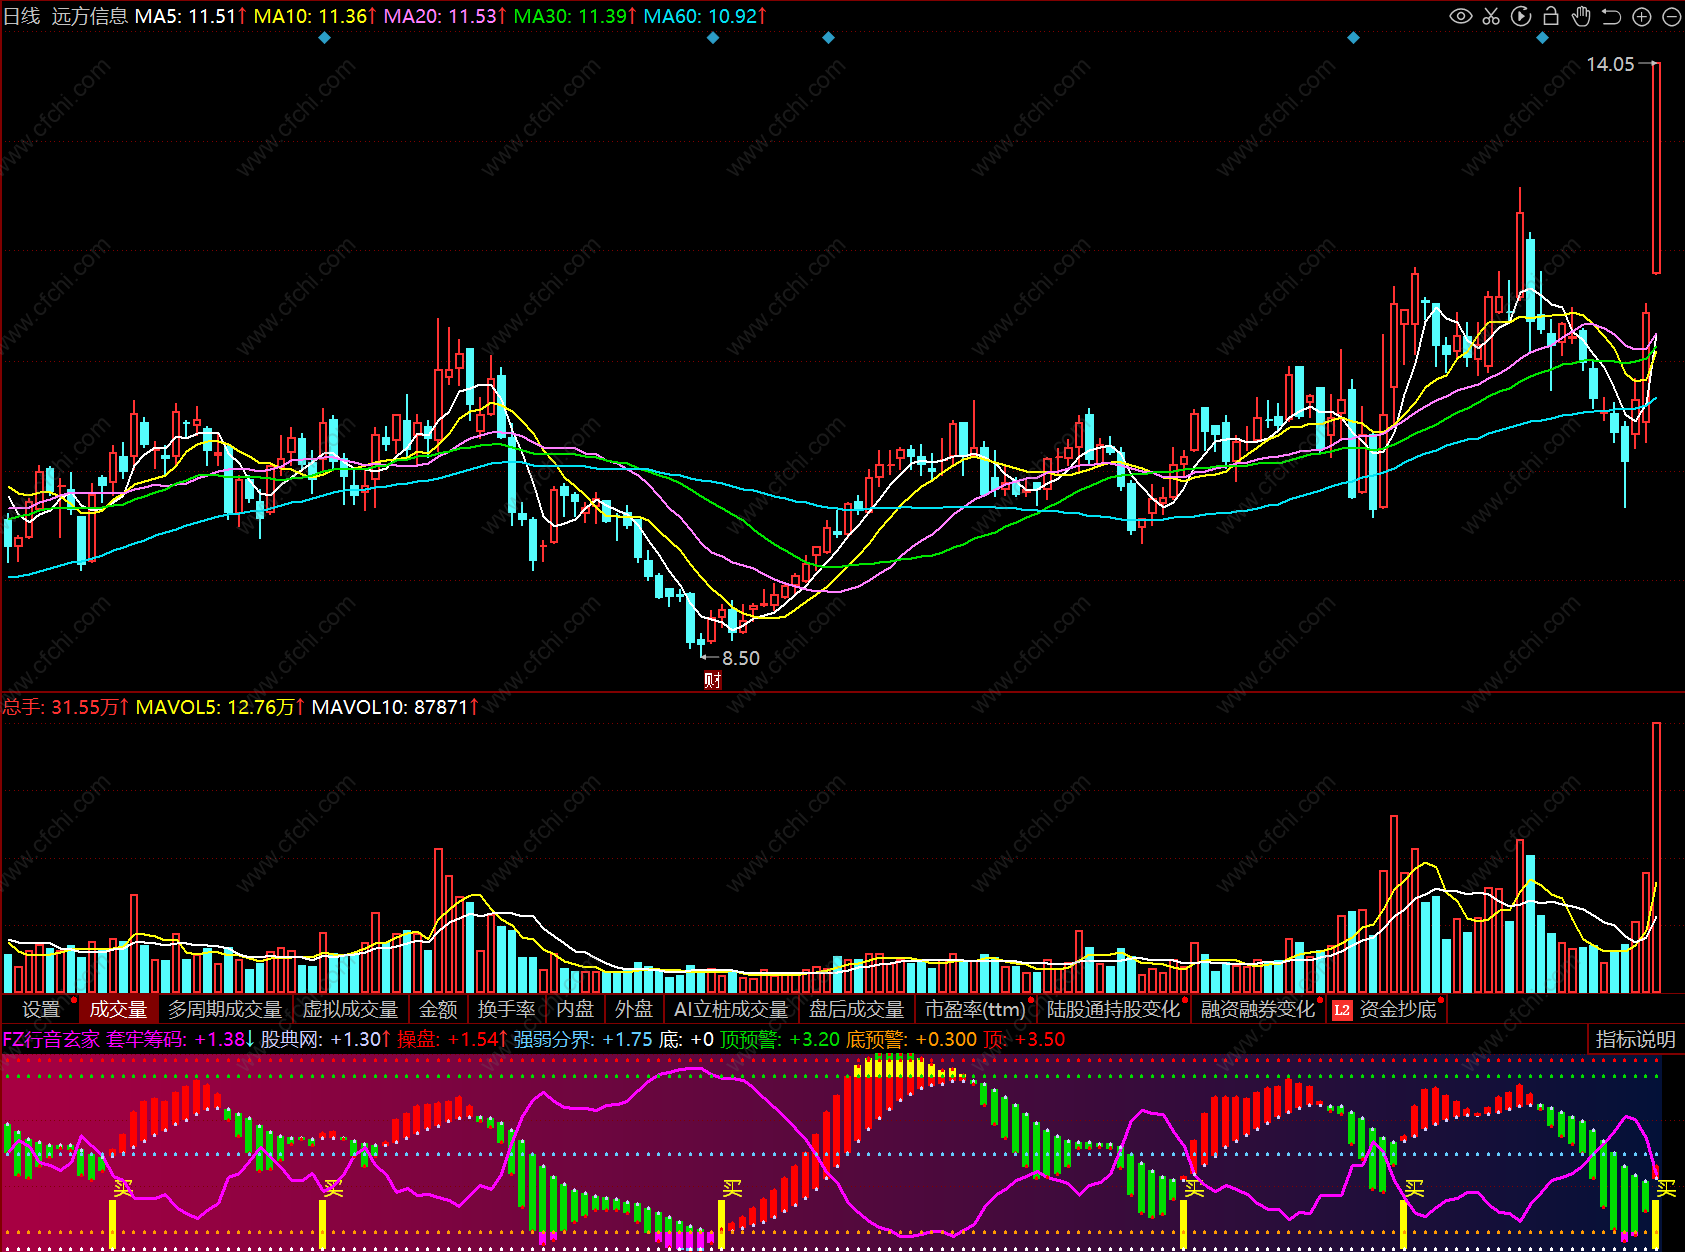This screenshot has height=1252, width=1685.
Task: Select the 成交量 indicator tab
Action: pyautogui.click(x=118, y=1010)
